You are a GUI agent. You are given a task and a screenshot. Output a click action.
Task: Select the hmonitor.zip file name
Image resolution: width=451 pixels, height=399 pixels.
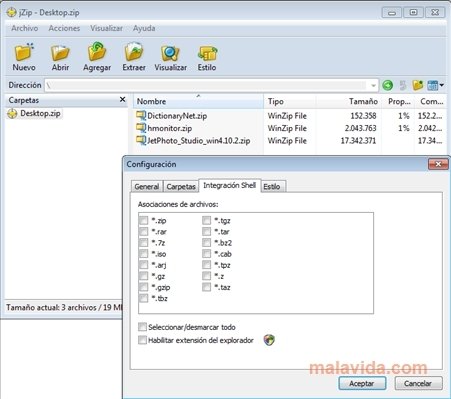click(169, 128)
